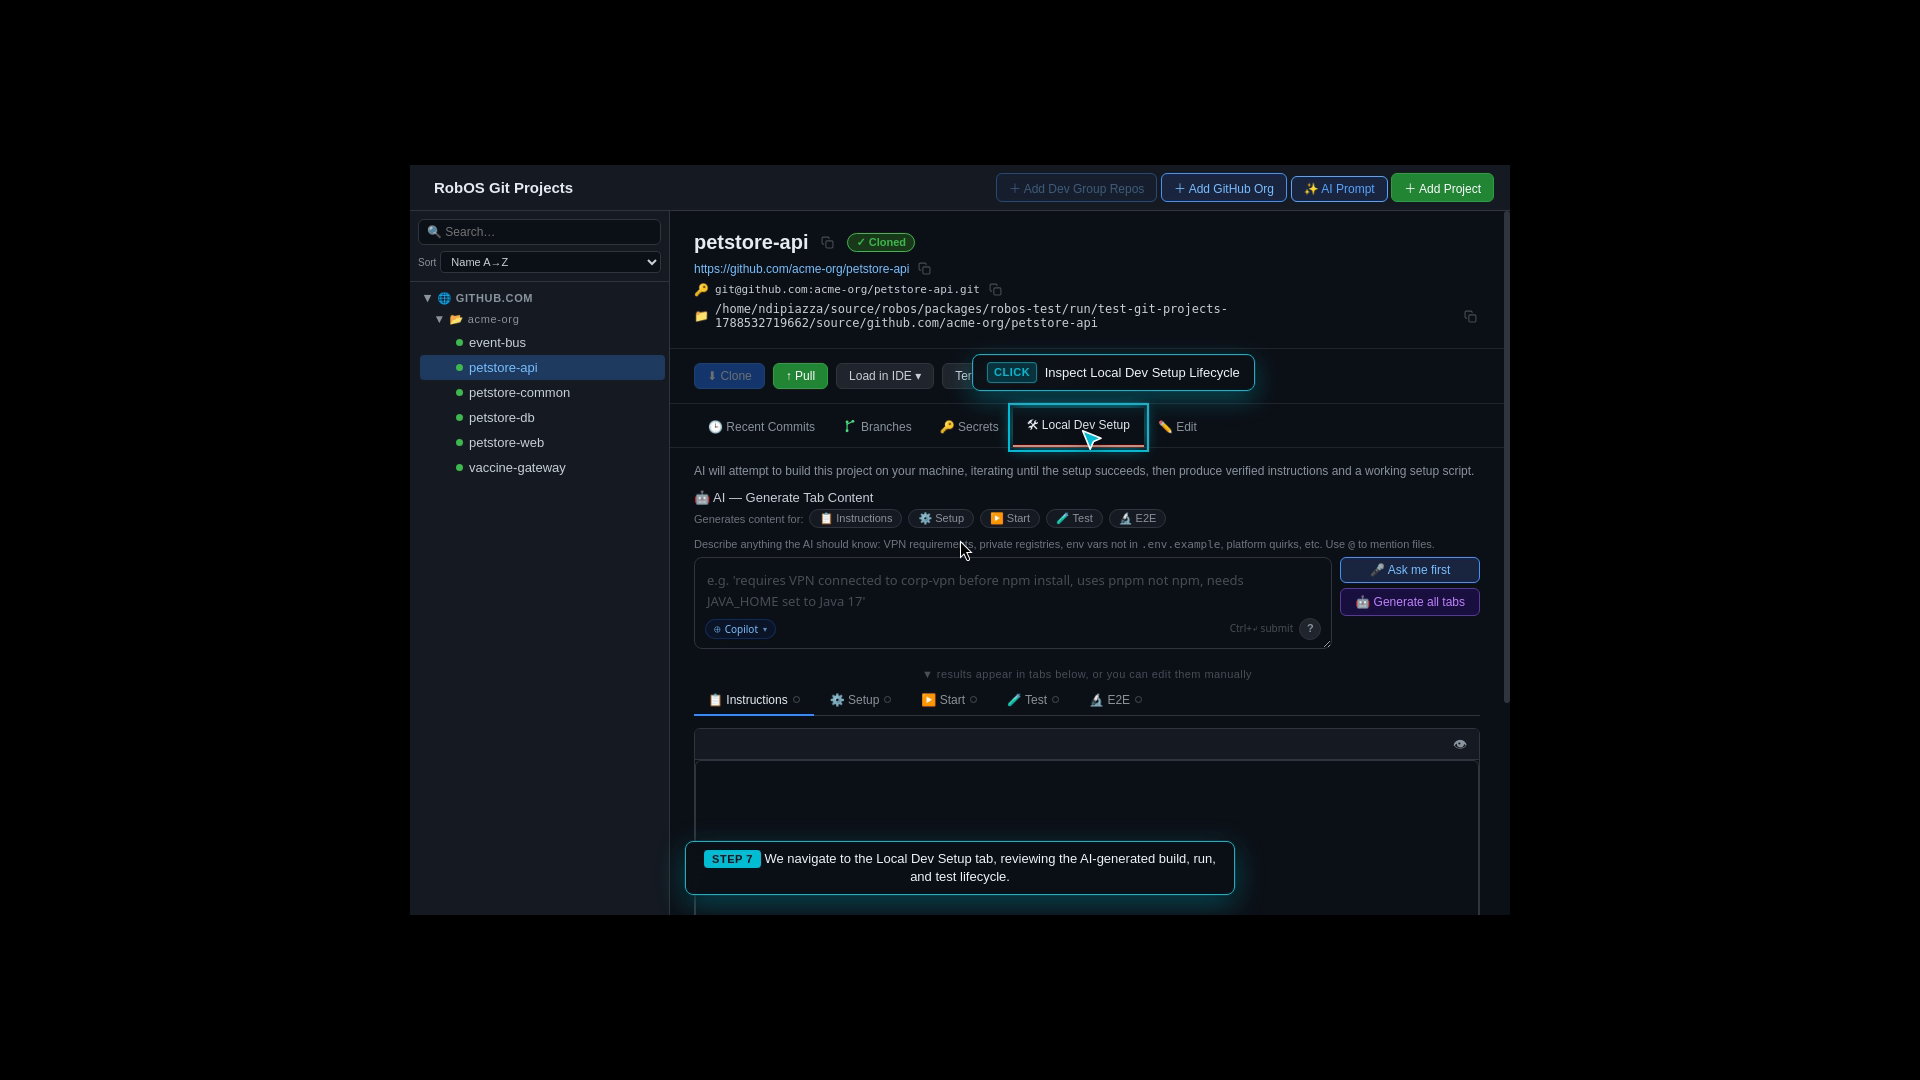Click the RobOS Git Projects title

coord(503,188)
